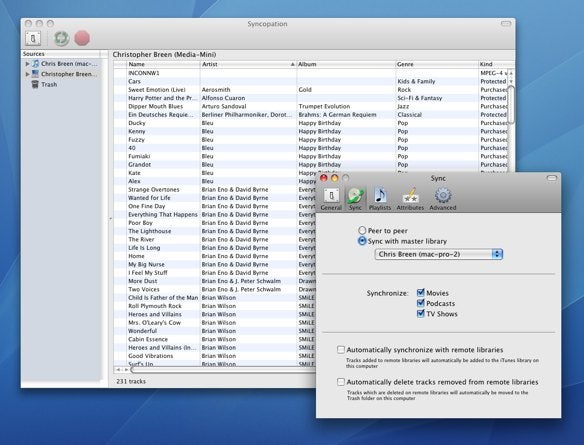584x445 pixels.
Task: Select the track Fumiaki
Action: (139, 156)
